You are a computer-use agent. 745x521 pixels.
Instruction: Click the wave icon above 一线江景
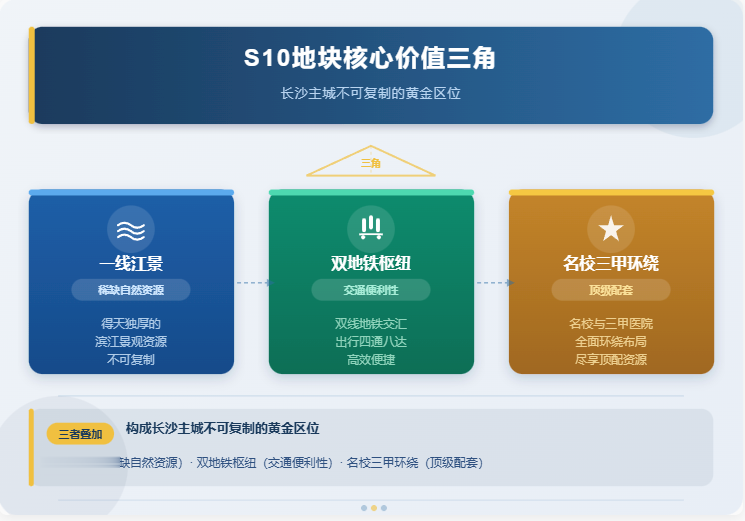(x=131, y=229)
